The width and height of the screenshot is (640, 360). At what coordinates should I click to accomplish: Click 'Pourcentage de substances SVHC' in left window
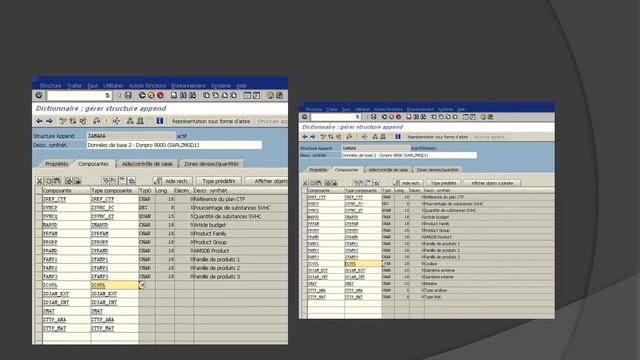[232, 208]
